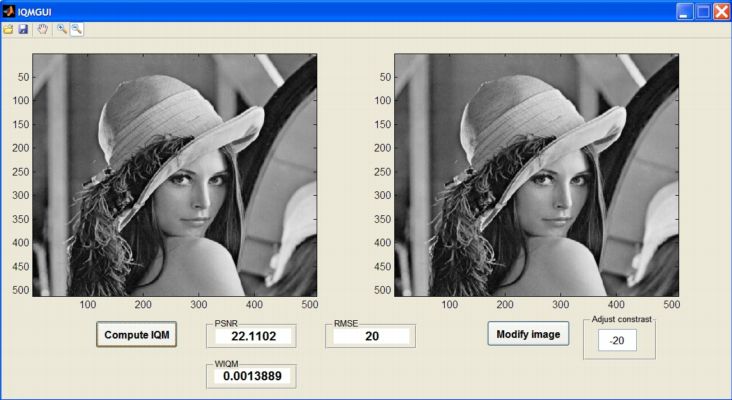Click the Adjust constrast panel label

pos(621,319)
